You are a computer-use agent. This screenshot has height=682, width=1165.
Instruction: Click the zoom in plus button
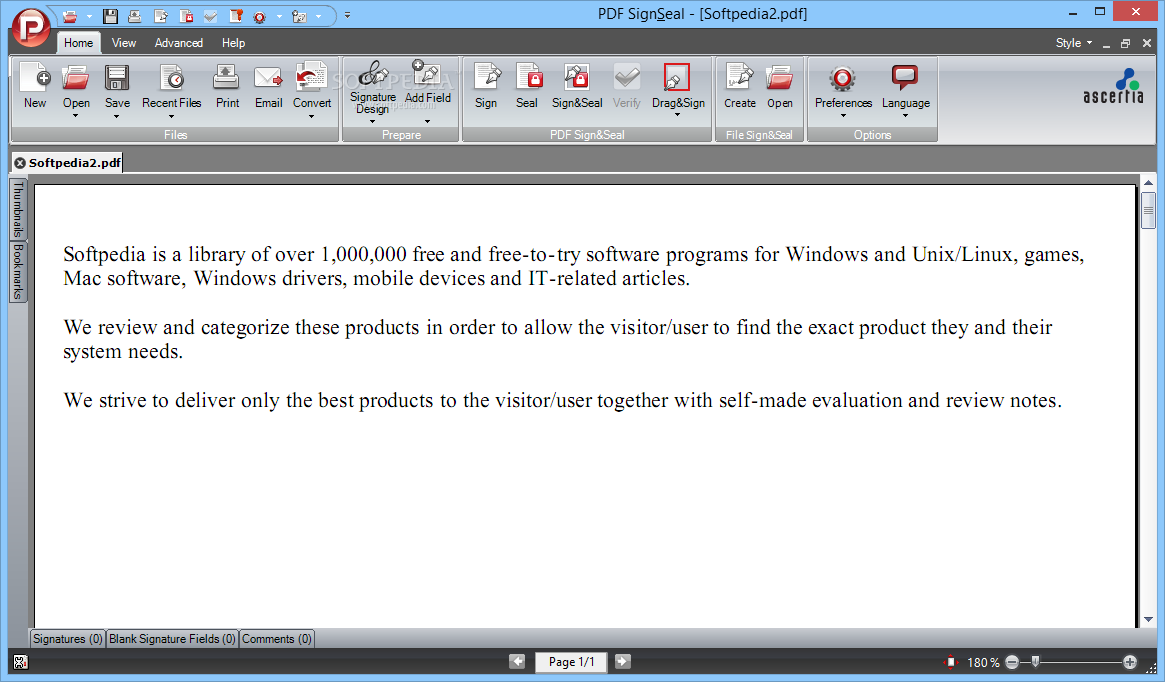[x=1130, y=662]
